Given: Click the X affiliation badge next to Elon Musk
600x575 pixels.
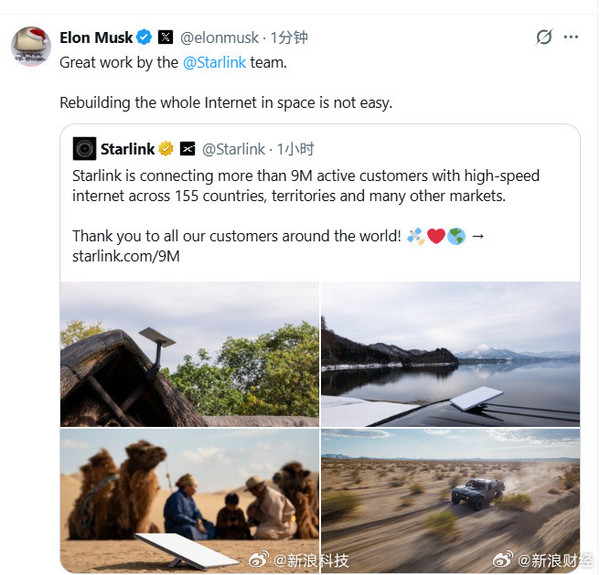Looking at the screenshot, I should (166, 38).
